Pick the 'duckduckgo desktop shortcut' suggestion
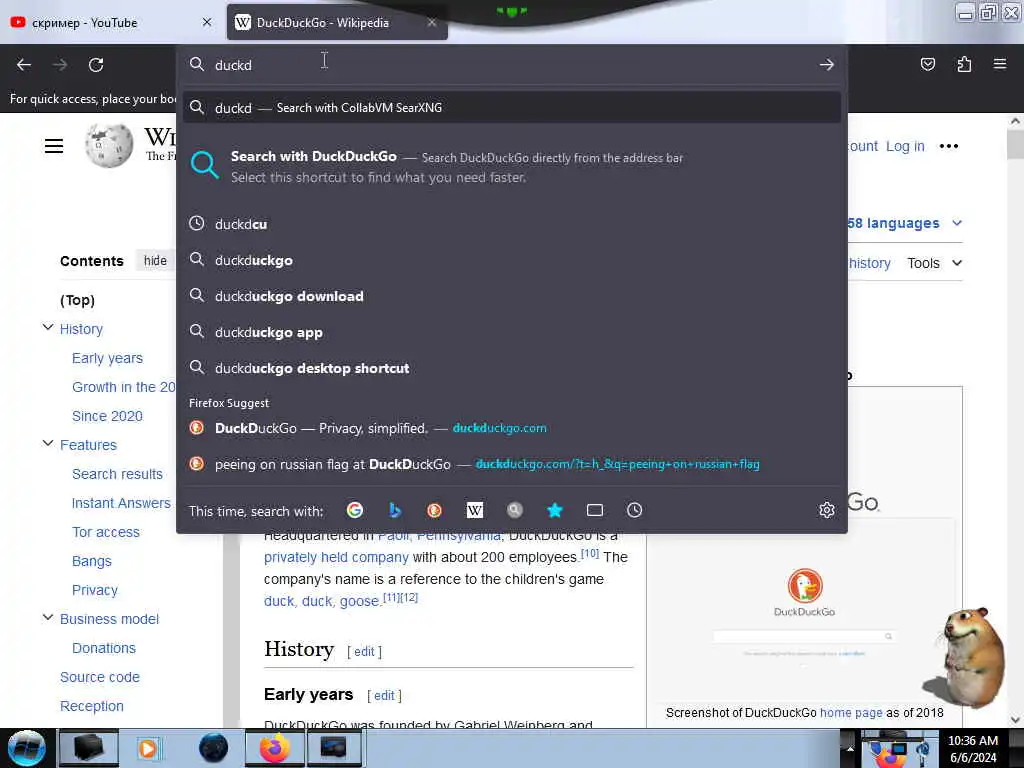The image size is (1024, 768). (x=512, y=368)
